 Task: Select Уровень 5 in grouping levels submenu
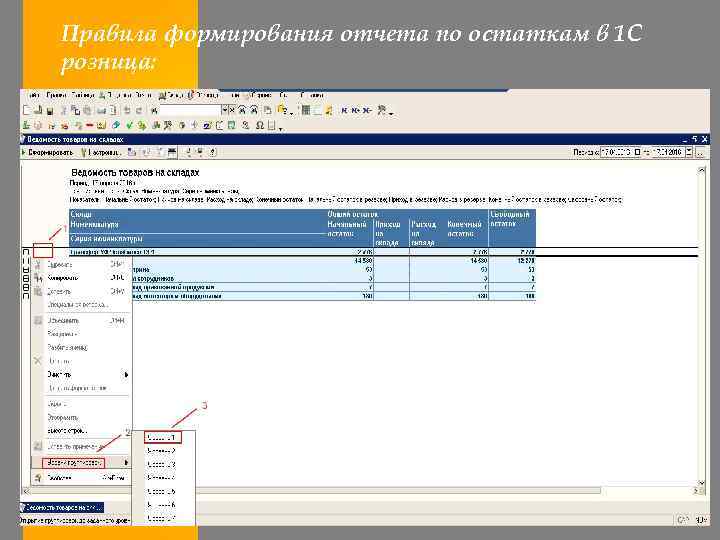pos(163,491)
